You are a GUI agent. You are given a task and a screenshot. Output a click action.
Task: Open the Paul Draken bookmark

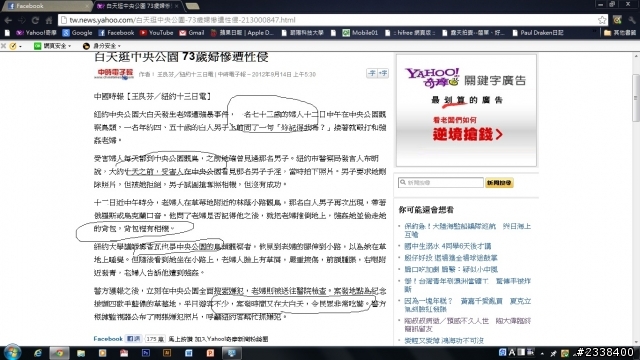coord(538,33)
